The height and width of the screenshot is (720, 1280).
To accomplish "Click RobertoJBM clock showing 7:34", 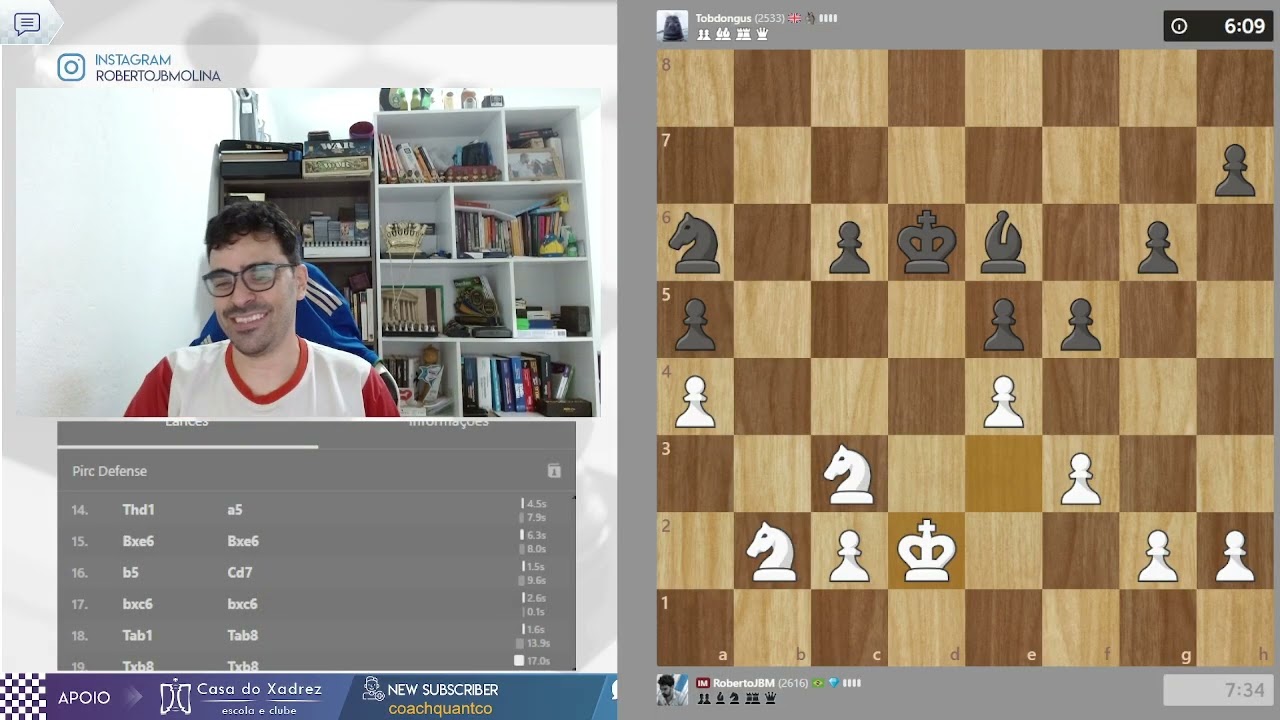I will 1218,690.
